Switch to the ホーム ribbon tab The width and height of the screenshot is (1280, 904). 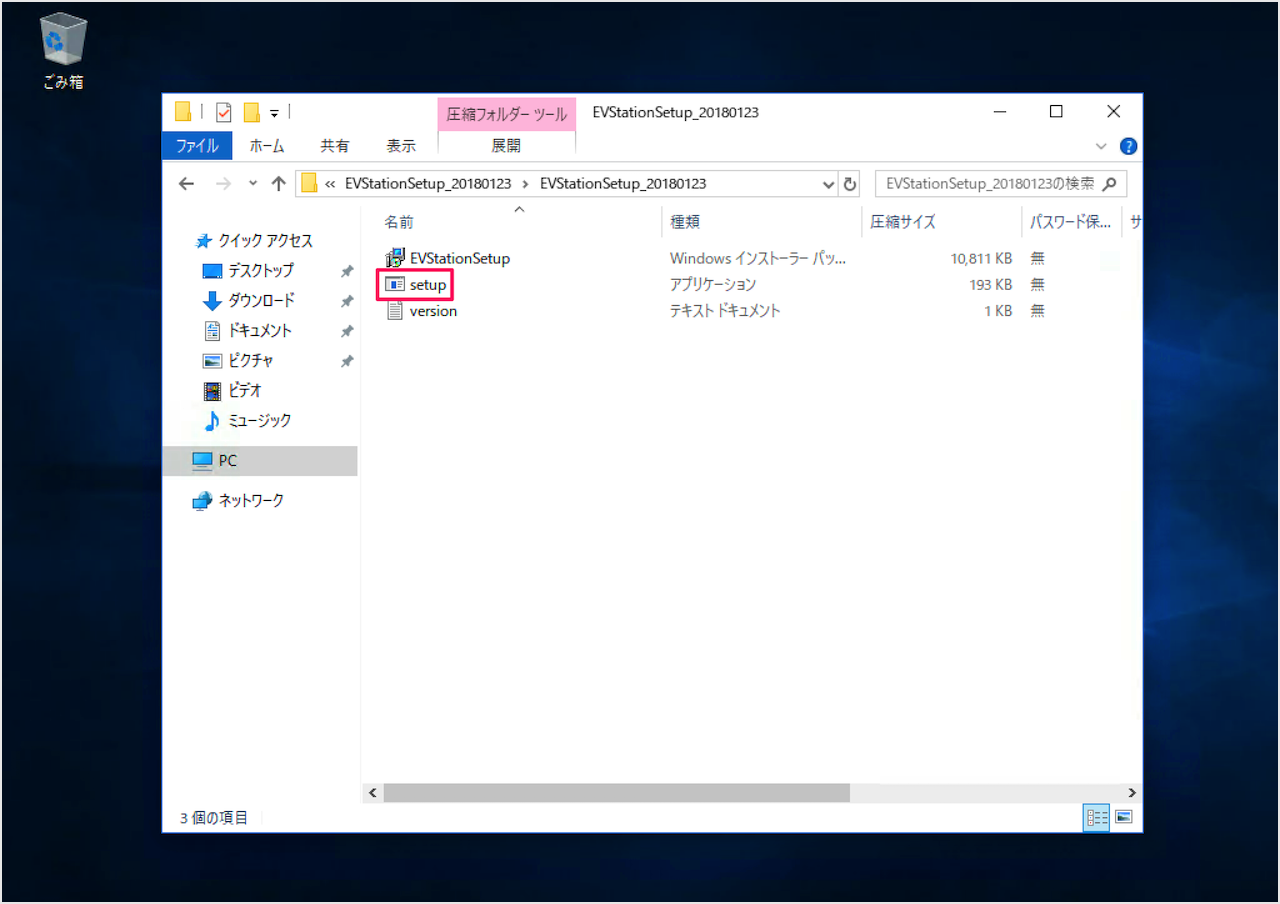click(x=267, y=146)
